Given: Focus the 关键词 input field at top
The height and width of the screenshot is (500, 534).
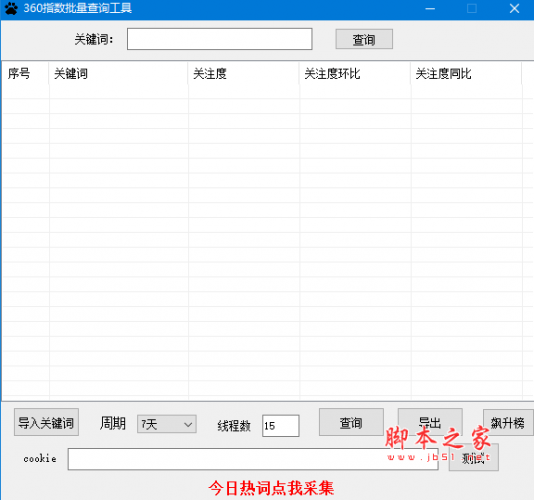Looking at the screenshot, I should coord(220,39).
